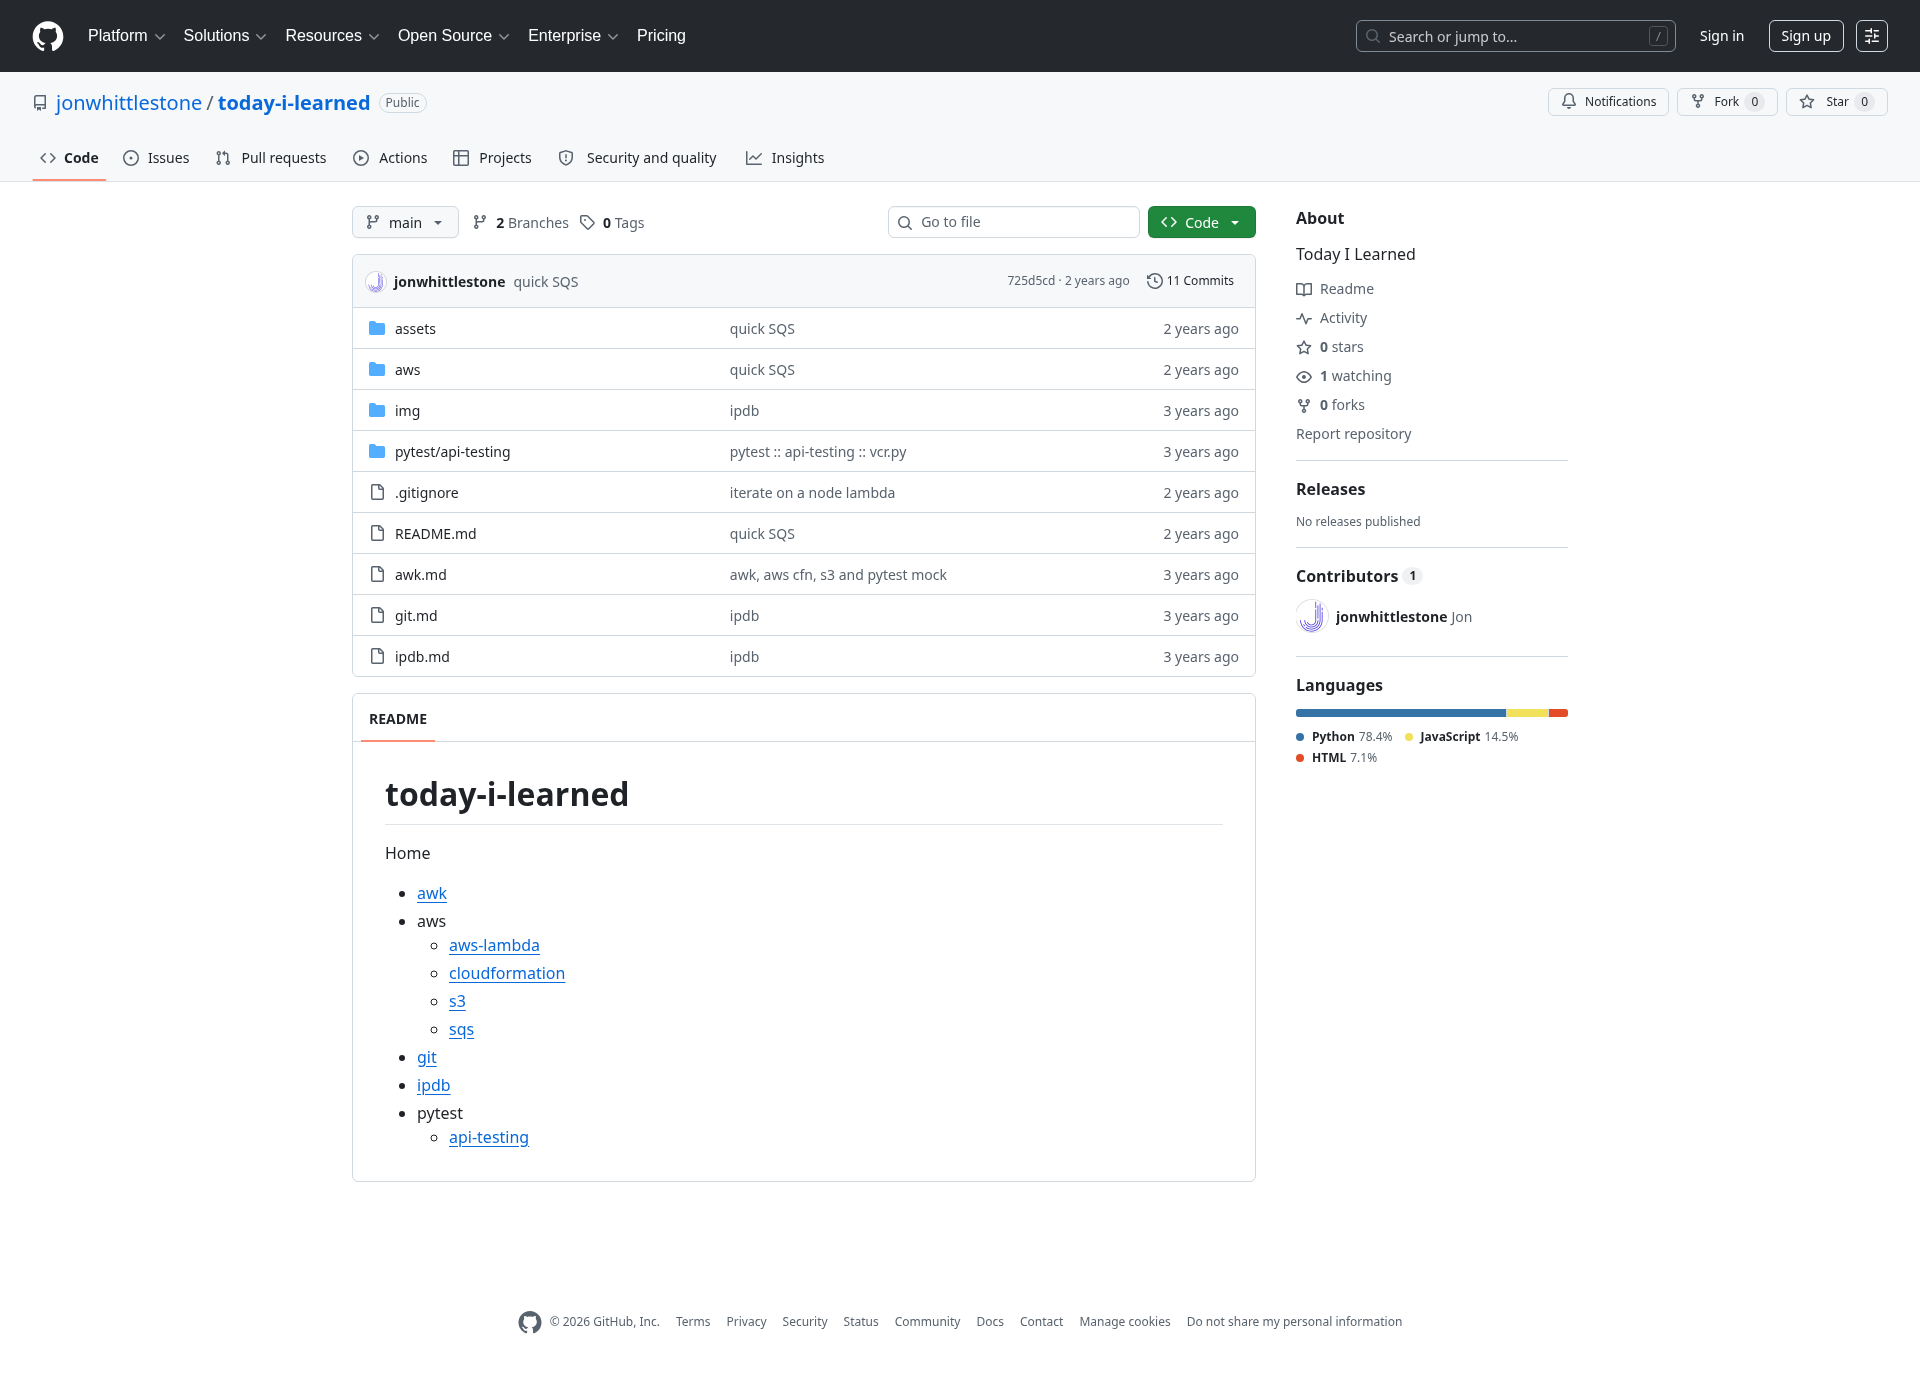Click the contributor avatar in sidebar

(1312, 616)
